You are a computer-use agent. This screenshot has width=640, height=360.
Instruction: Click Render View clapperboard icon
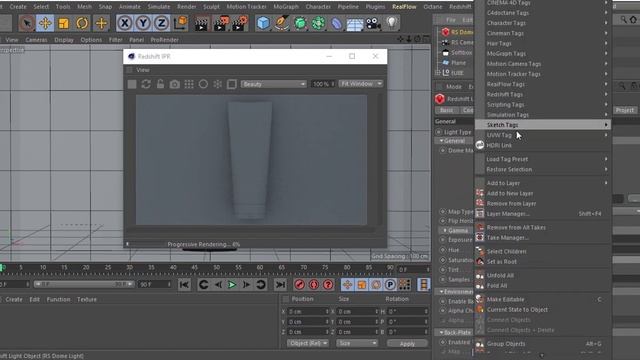pos(201,23)
